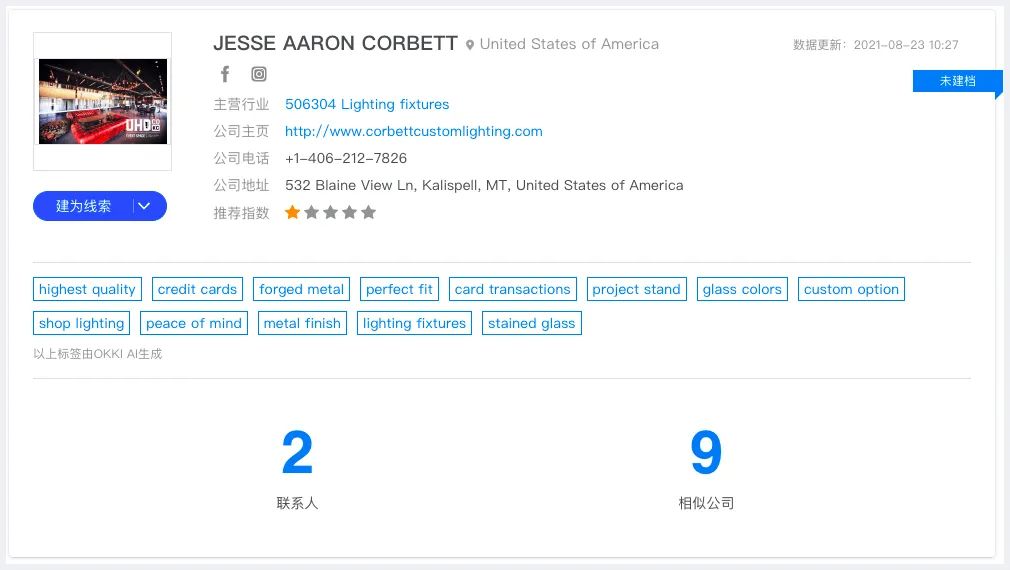Choose the 'custom option' tag
The width and height of the screenshot is (1010, 570).
851,290
